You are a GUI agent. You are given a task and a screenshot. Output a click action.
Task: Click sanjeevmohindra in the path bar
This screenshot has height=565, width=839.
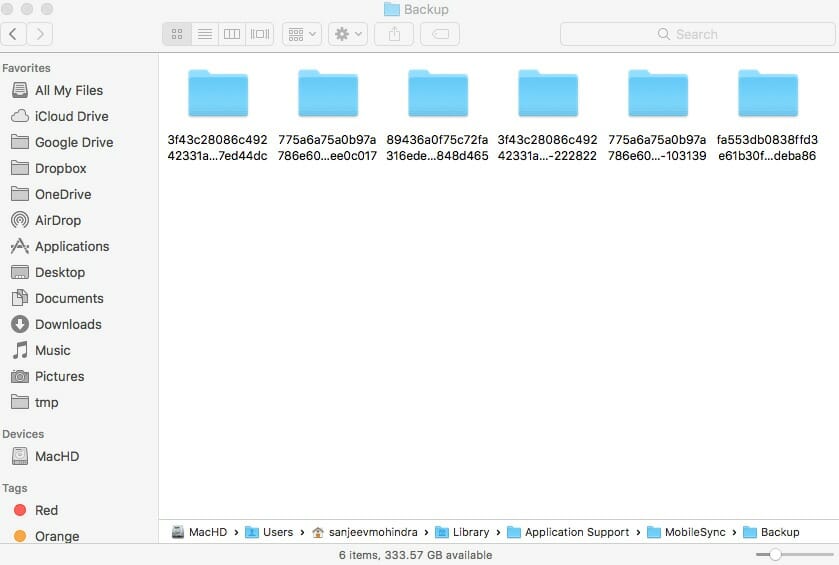pyautogui.click(x=364, y=532)
